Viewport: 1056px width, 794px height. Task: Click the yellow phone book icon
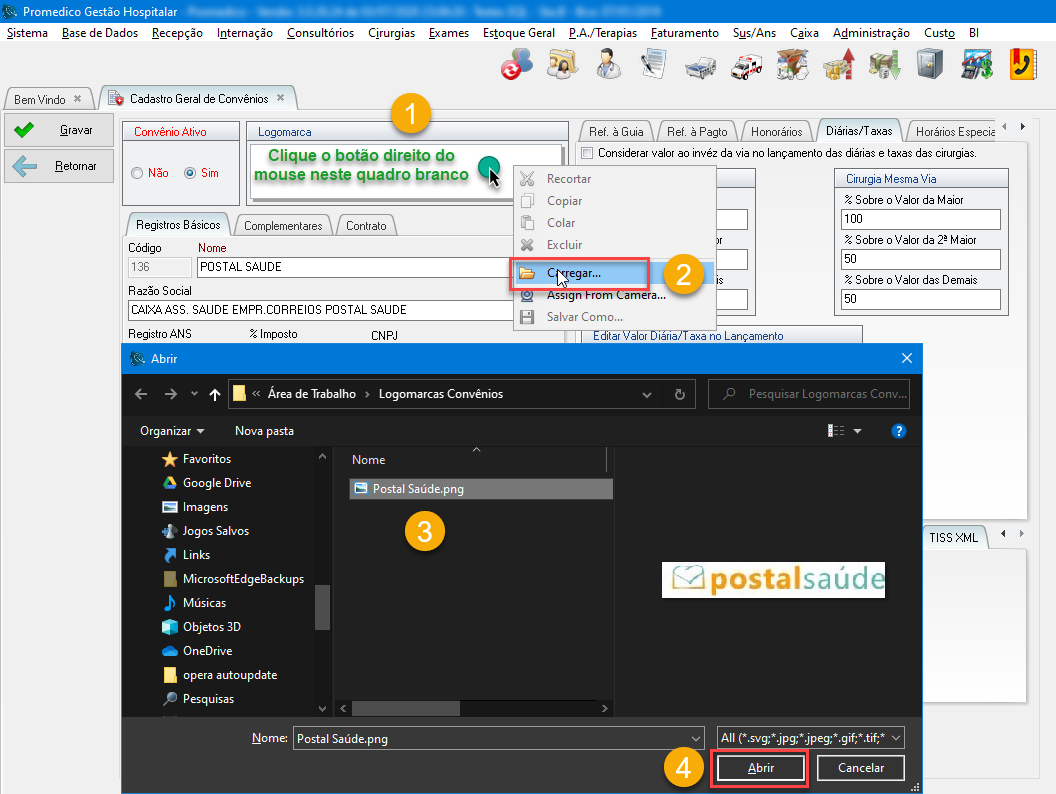click(1022, 66)
